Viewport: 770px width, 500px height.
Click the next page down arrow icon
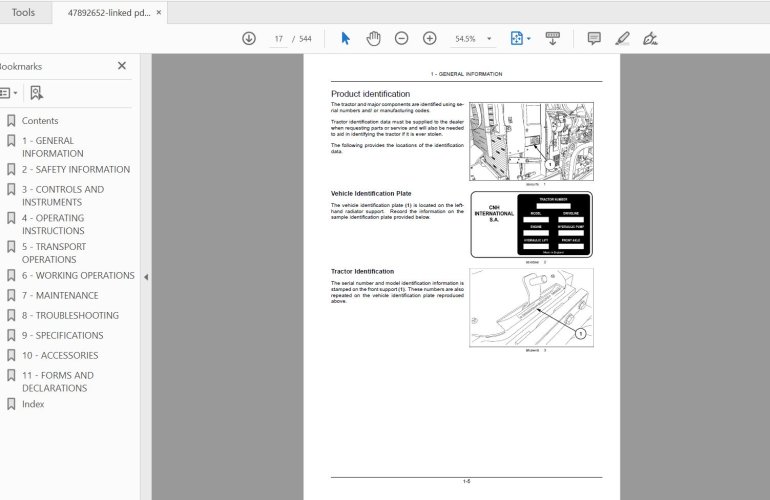point(249,38)
